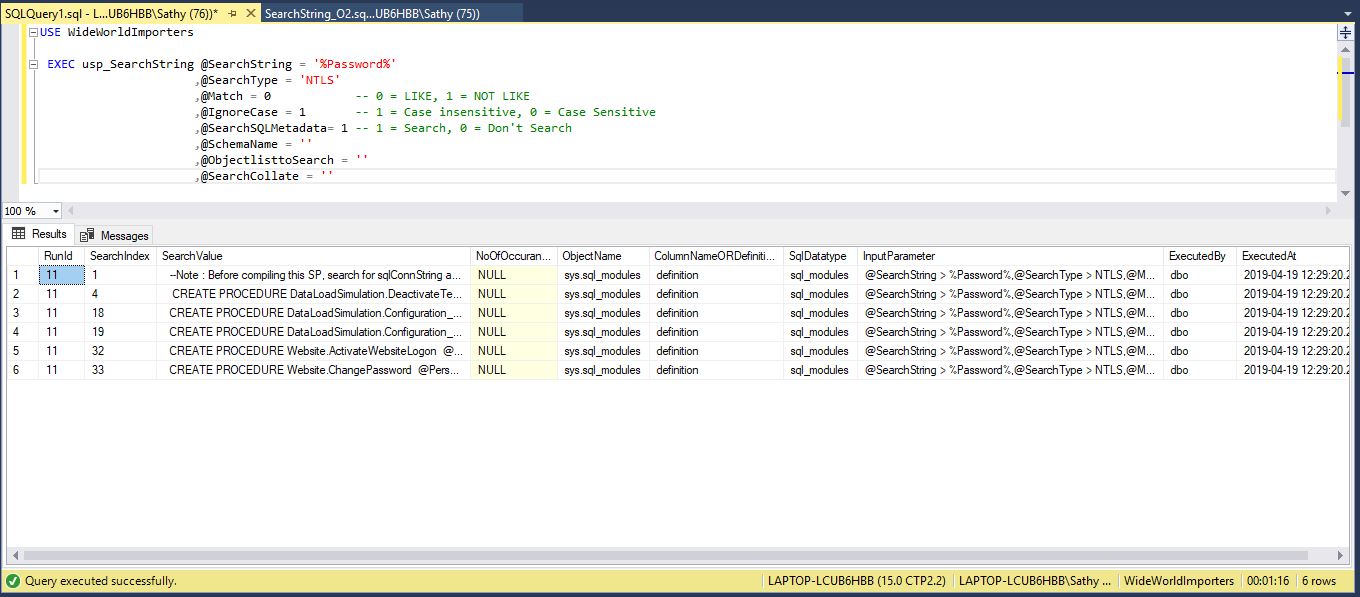Image resolution: width=1360 pixels, height=597 pixels.
Task: Select the ExecutedAt column header
Action: pos(1294,256)
